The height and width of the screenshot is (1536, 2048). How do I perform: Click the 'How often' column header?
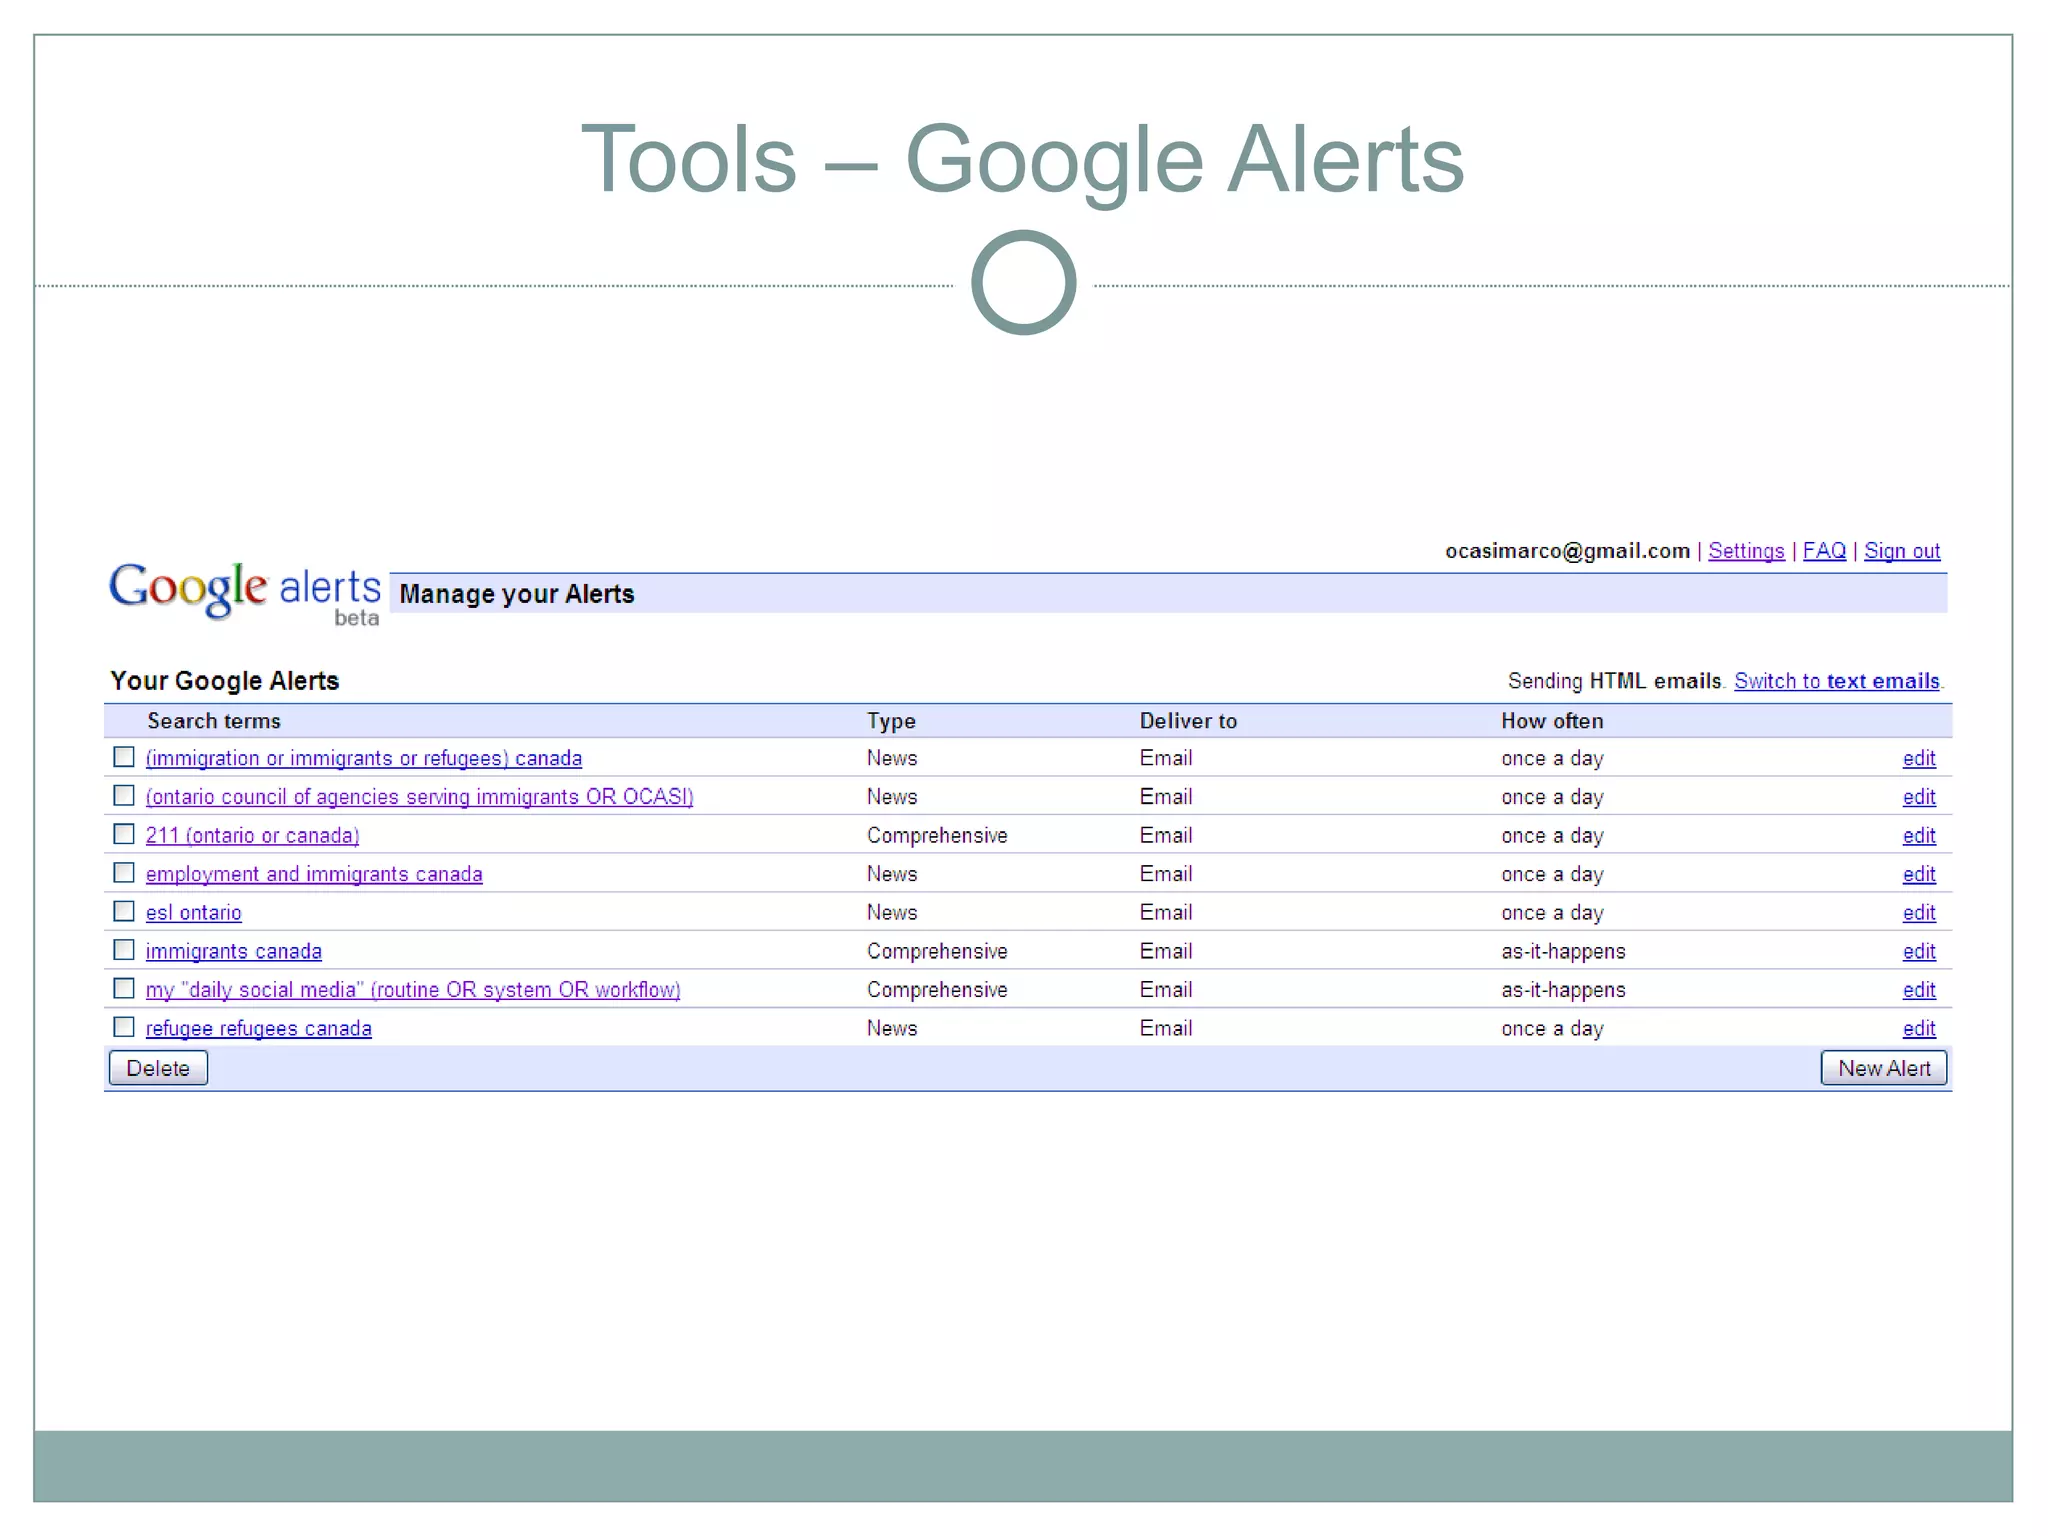(x=1552, y=721)
